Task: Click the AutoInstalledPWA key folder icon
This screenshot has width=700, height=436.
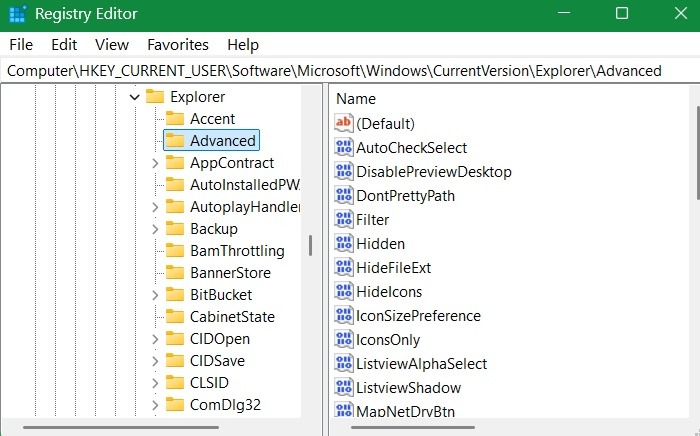Action: point(175,184)
